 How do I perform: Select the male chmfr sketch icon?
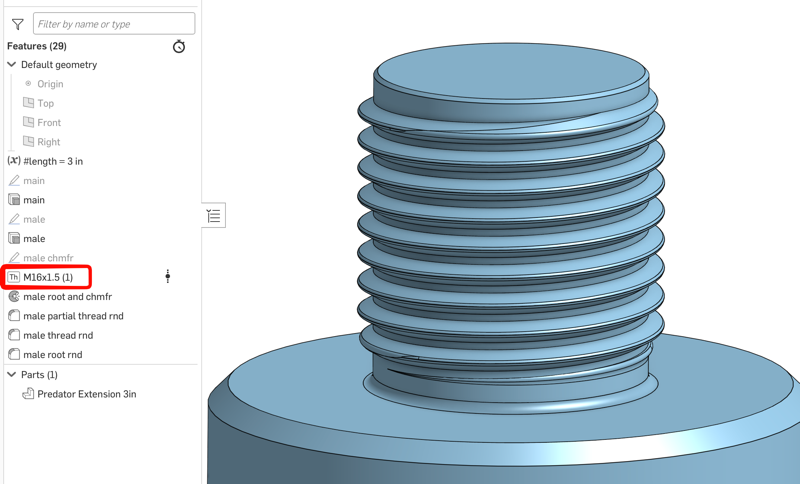pos(14,258)
